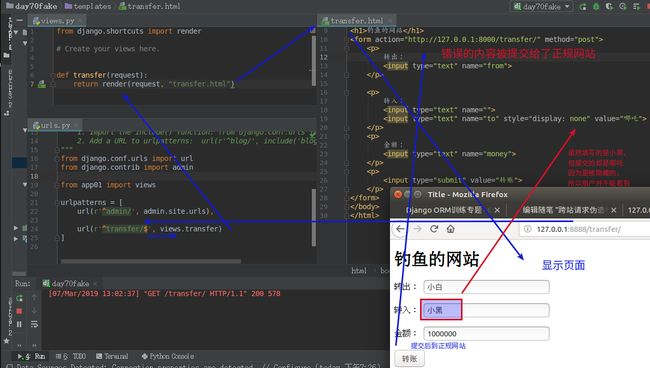Click Firefox reload button
The width and height of the screenshot is (650, 368).
coord(434,229)
